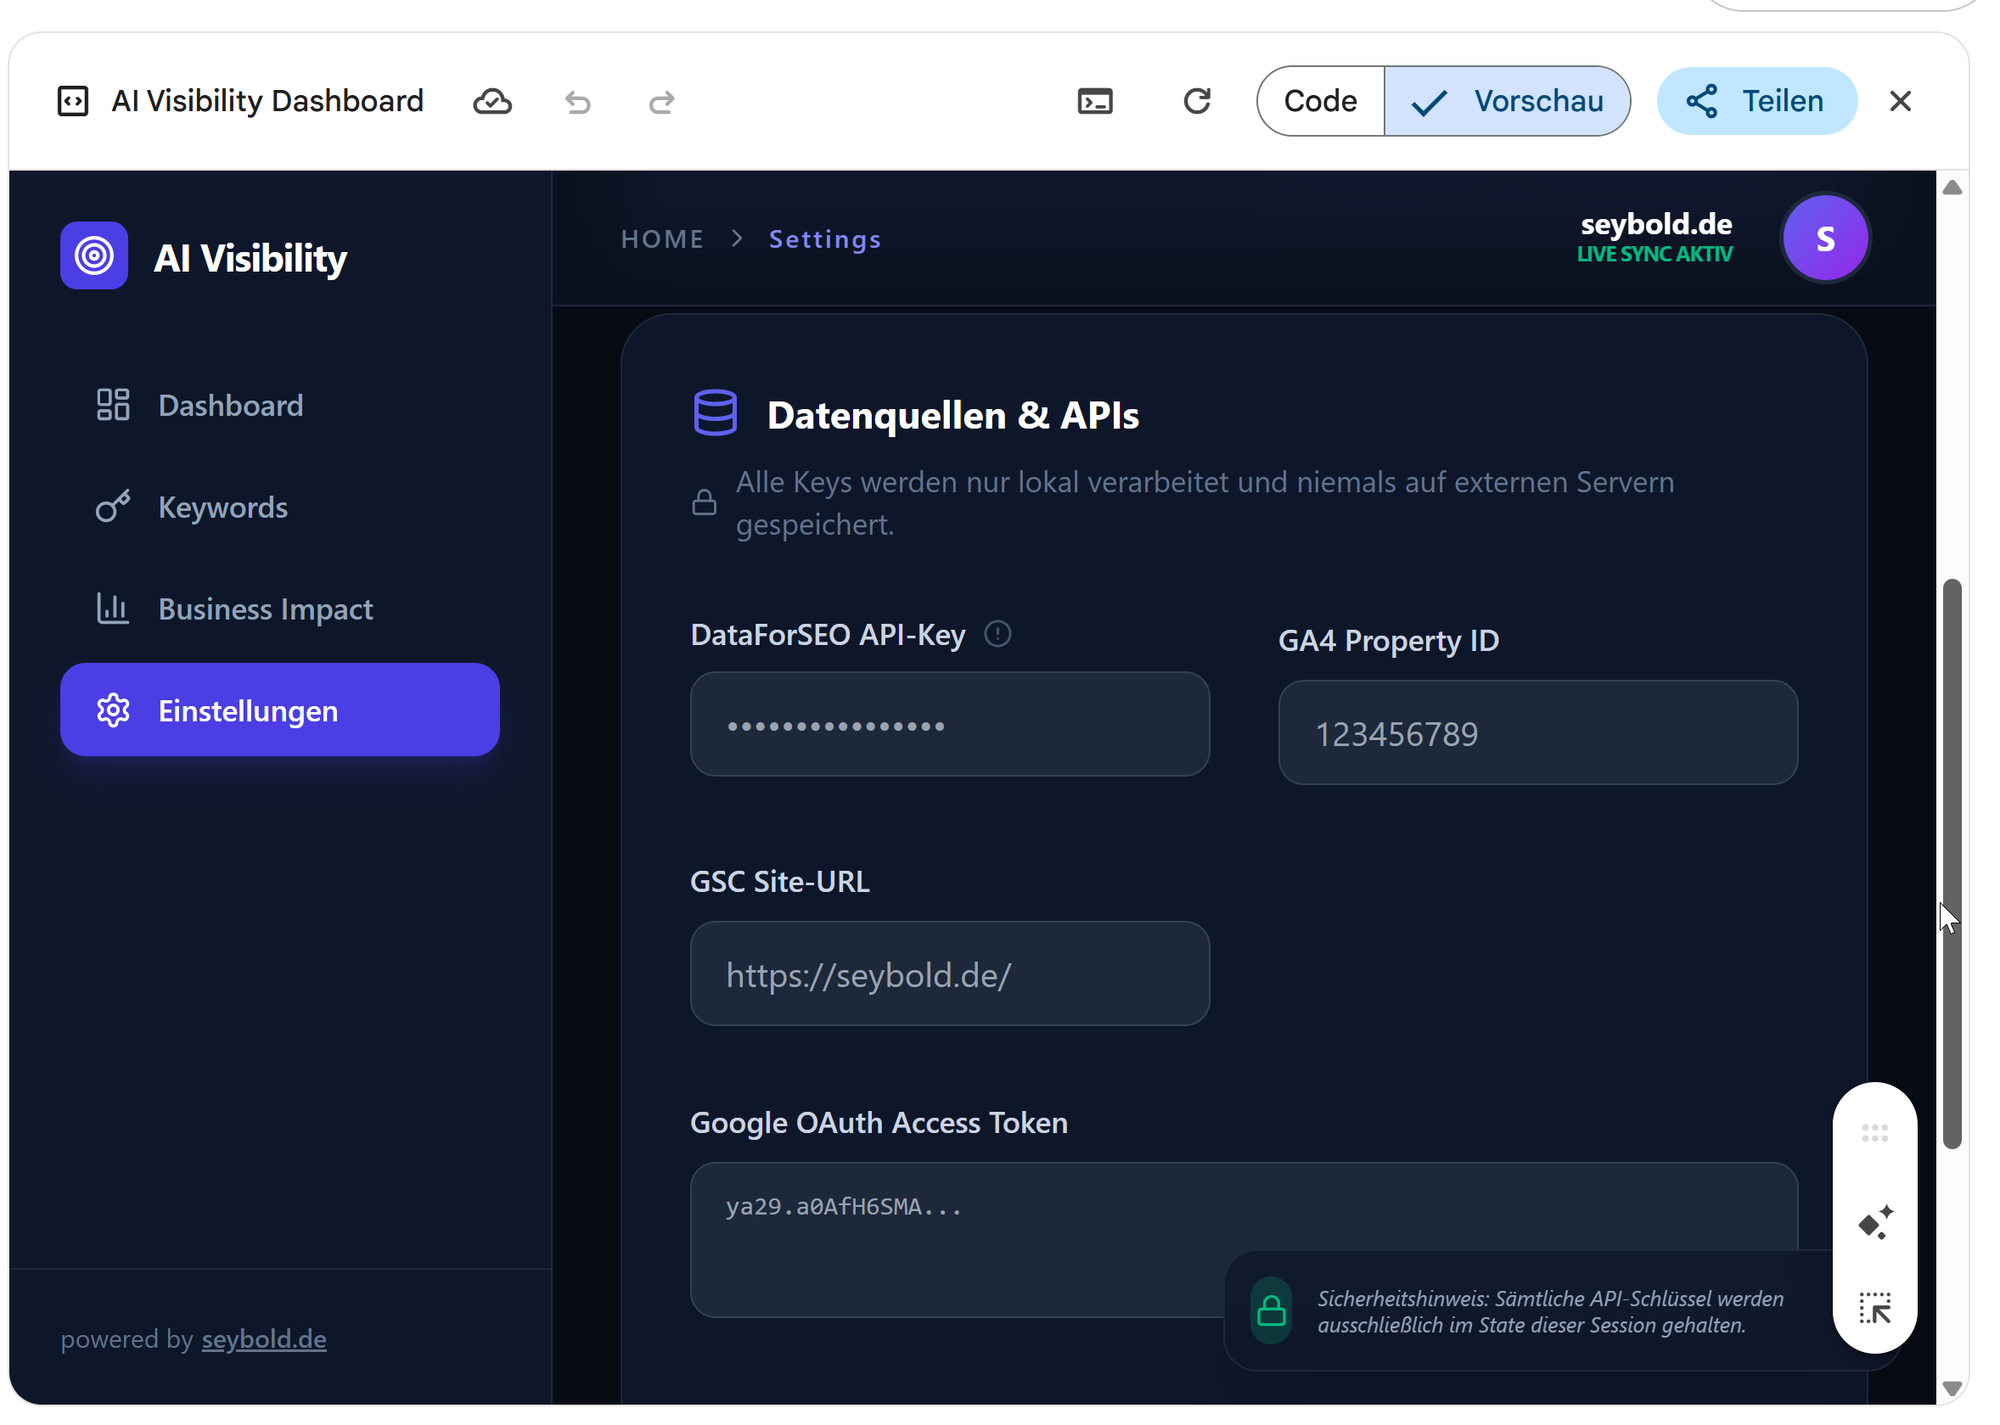Select Einstellungen in the sidebar
The height and width of the screenshot is (1425, 2000).
(280, 710)
